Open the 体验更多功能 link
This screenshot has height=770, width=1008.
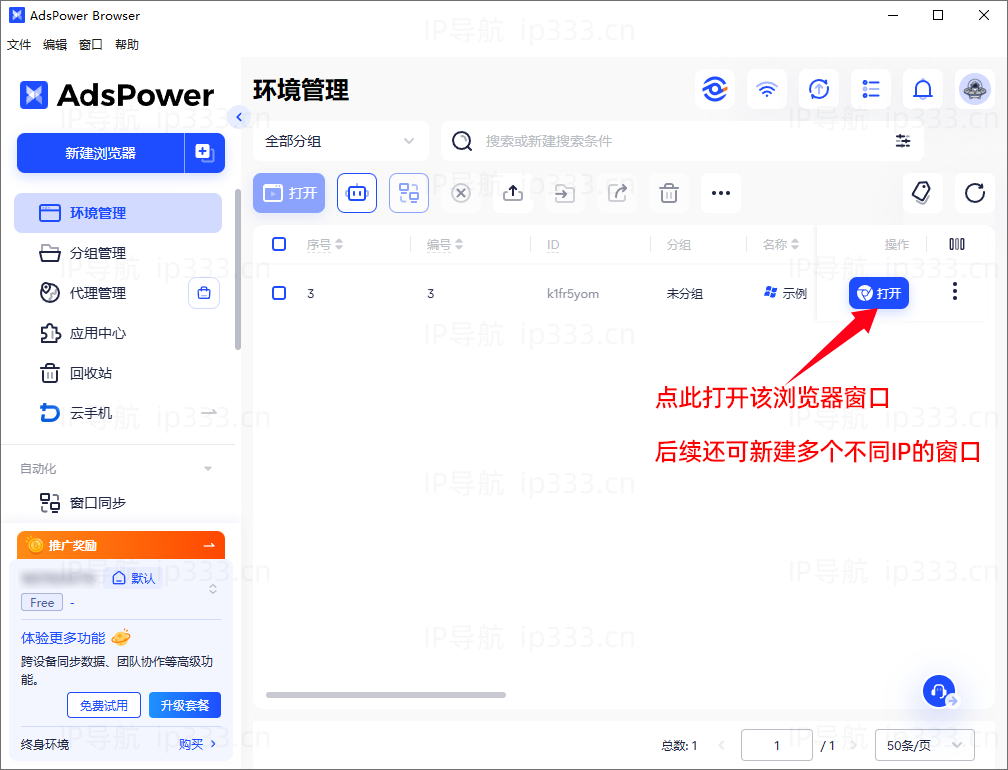63,638
